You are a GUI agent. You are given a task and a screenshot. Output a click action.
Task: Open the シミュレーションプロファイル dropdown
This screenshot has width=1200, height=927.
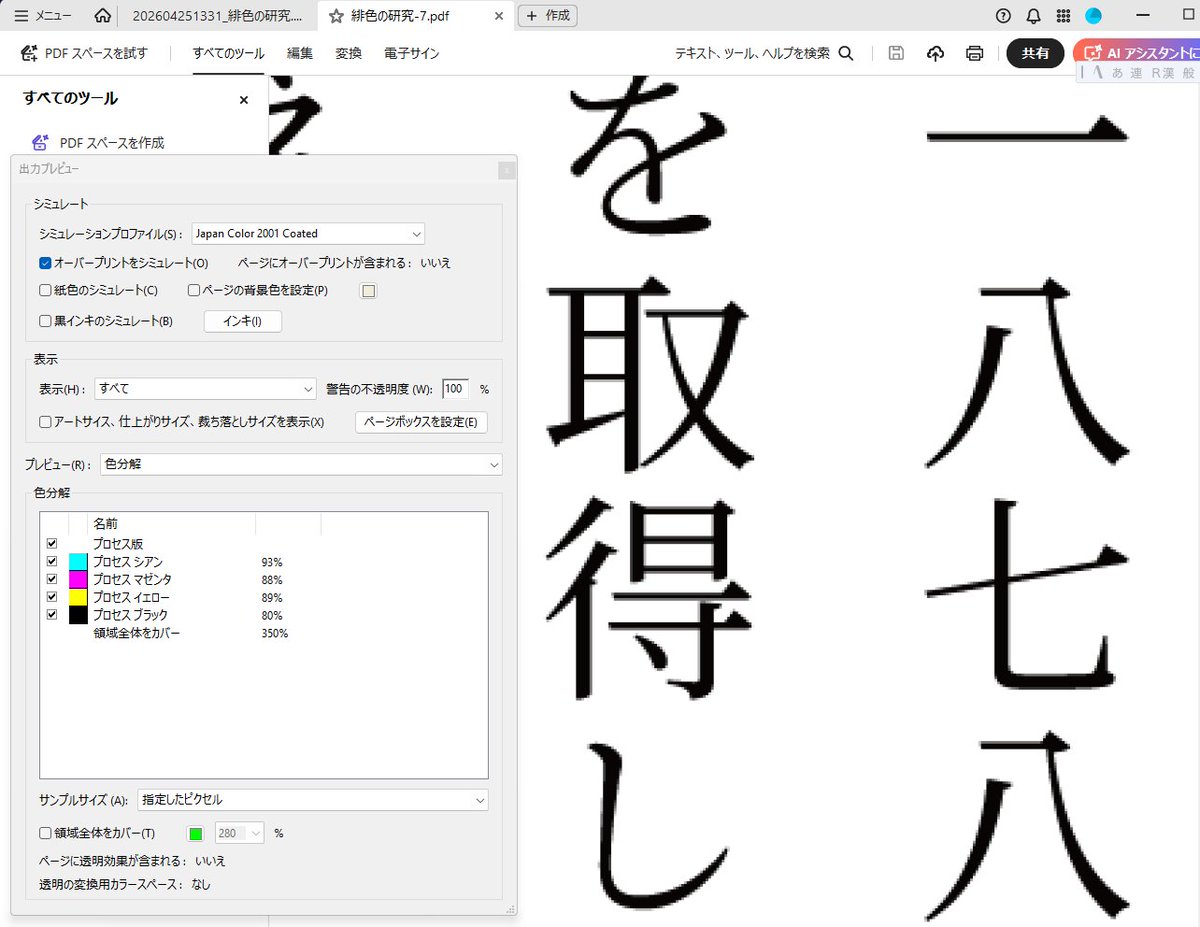308,234
